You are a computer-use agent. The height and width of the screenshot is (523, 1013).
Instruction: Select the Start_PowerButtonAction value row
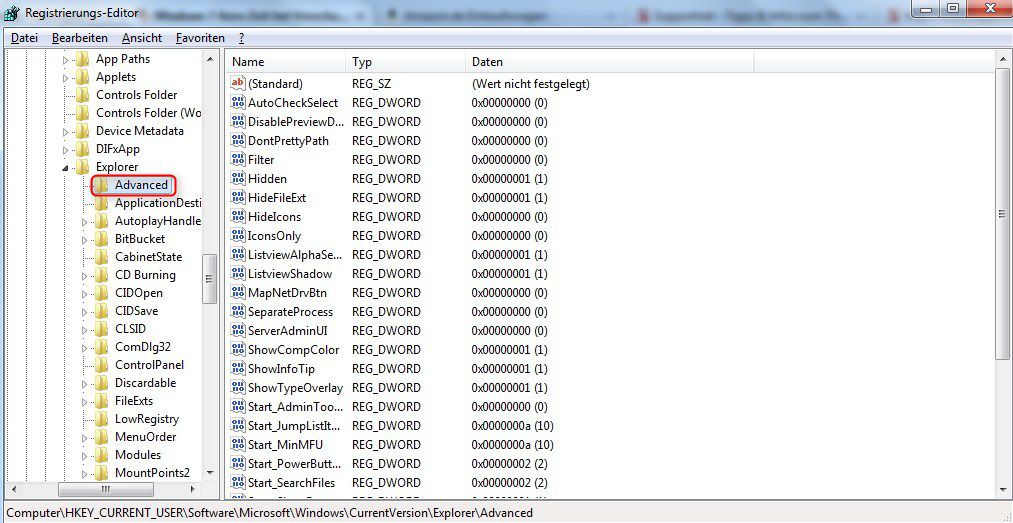(x=295, y=464)
